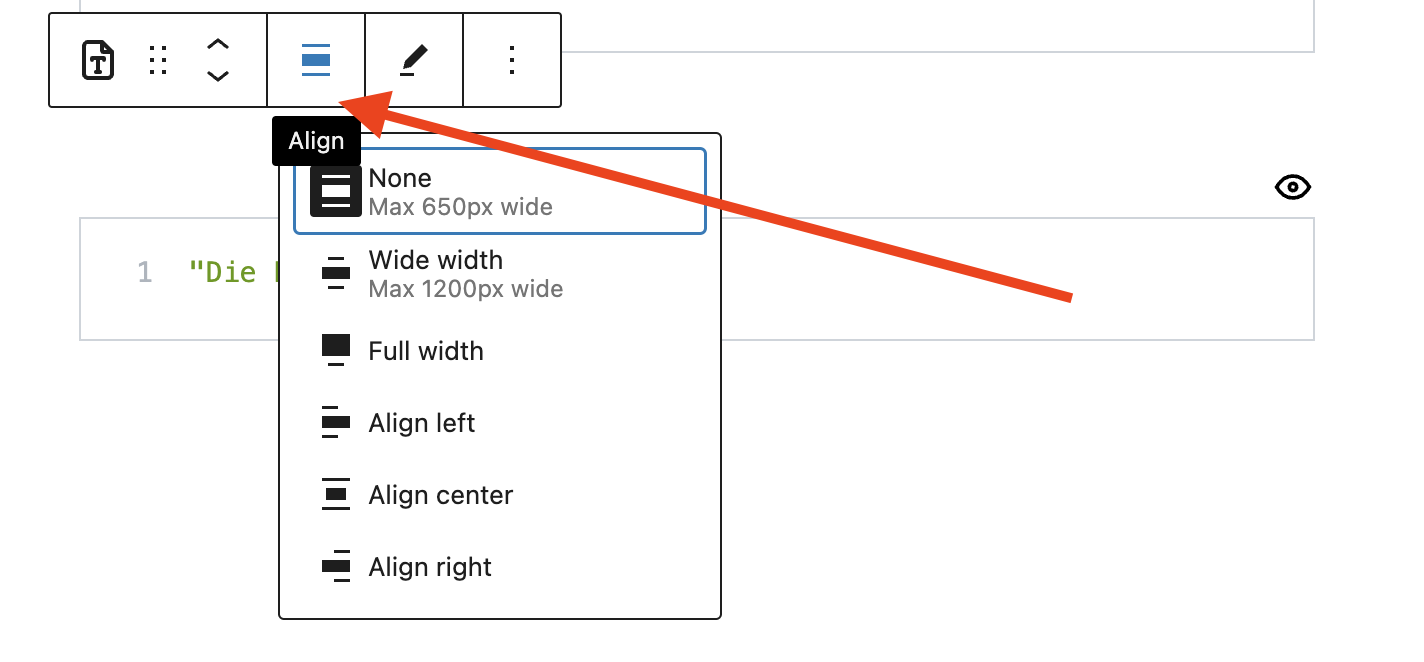Move block down with the down chevron

tap(218, 76)
